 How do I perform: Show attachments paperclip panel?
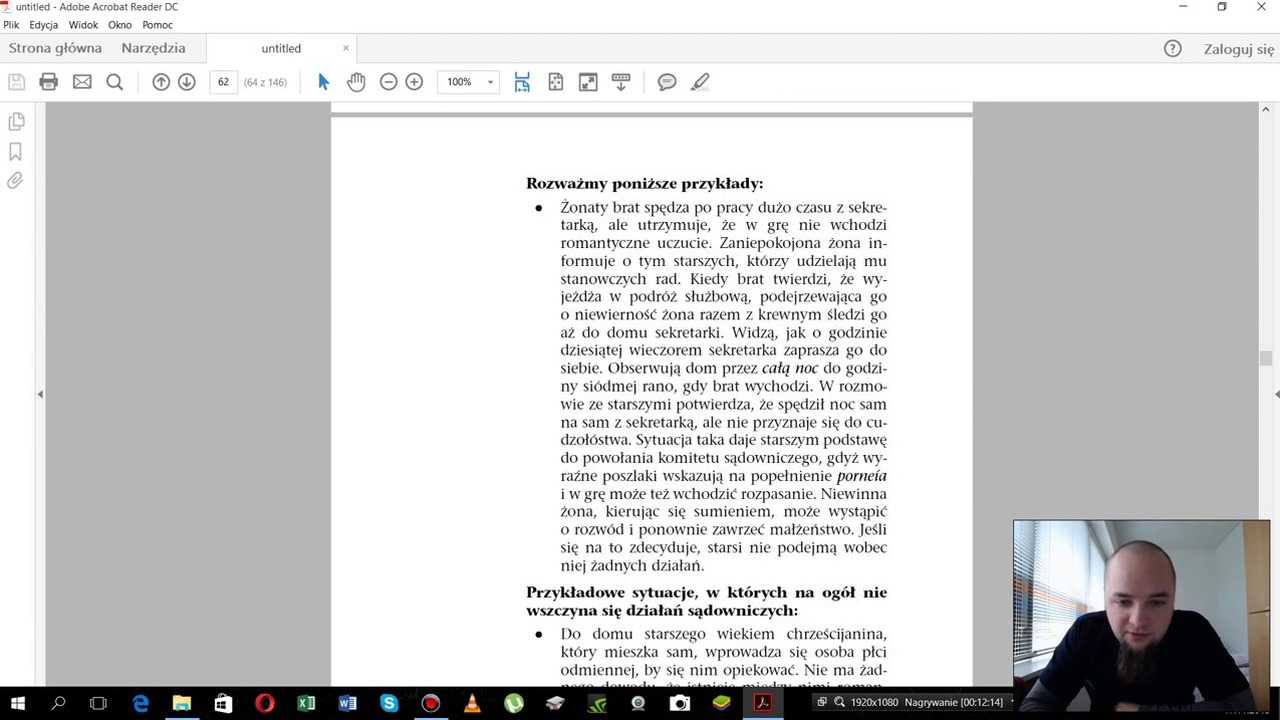pos(16,181)
